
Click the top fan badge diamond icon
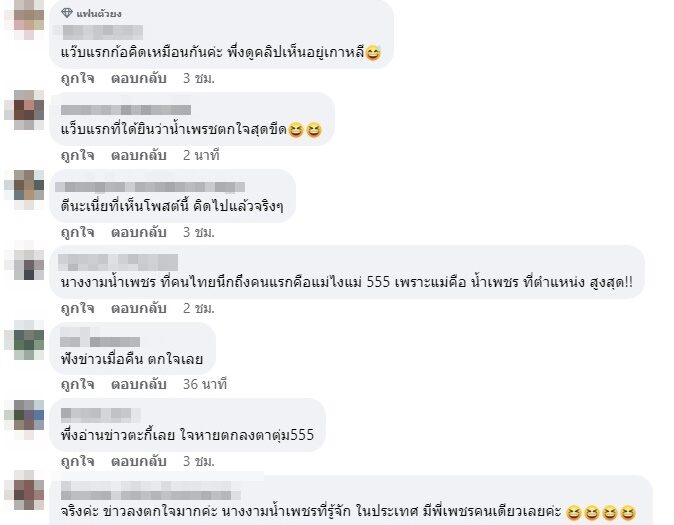(67, 13)
